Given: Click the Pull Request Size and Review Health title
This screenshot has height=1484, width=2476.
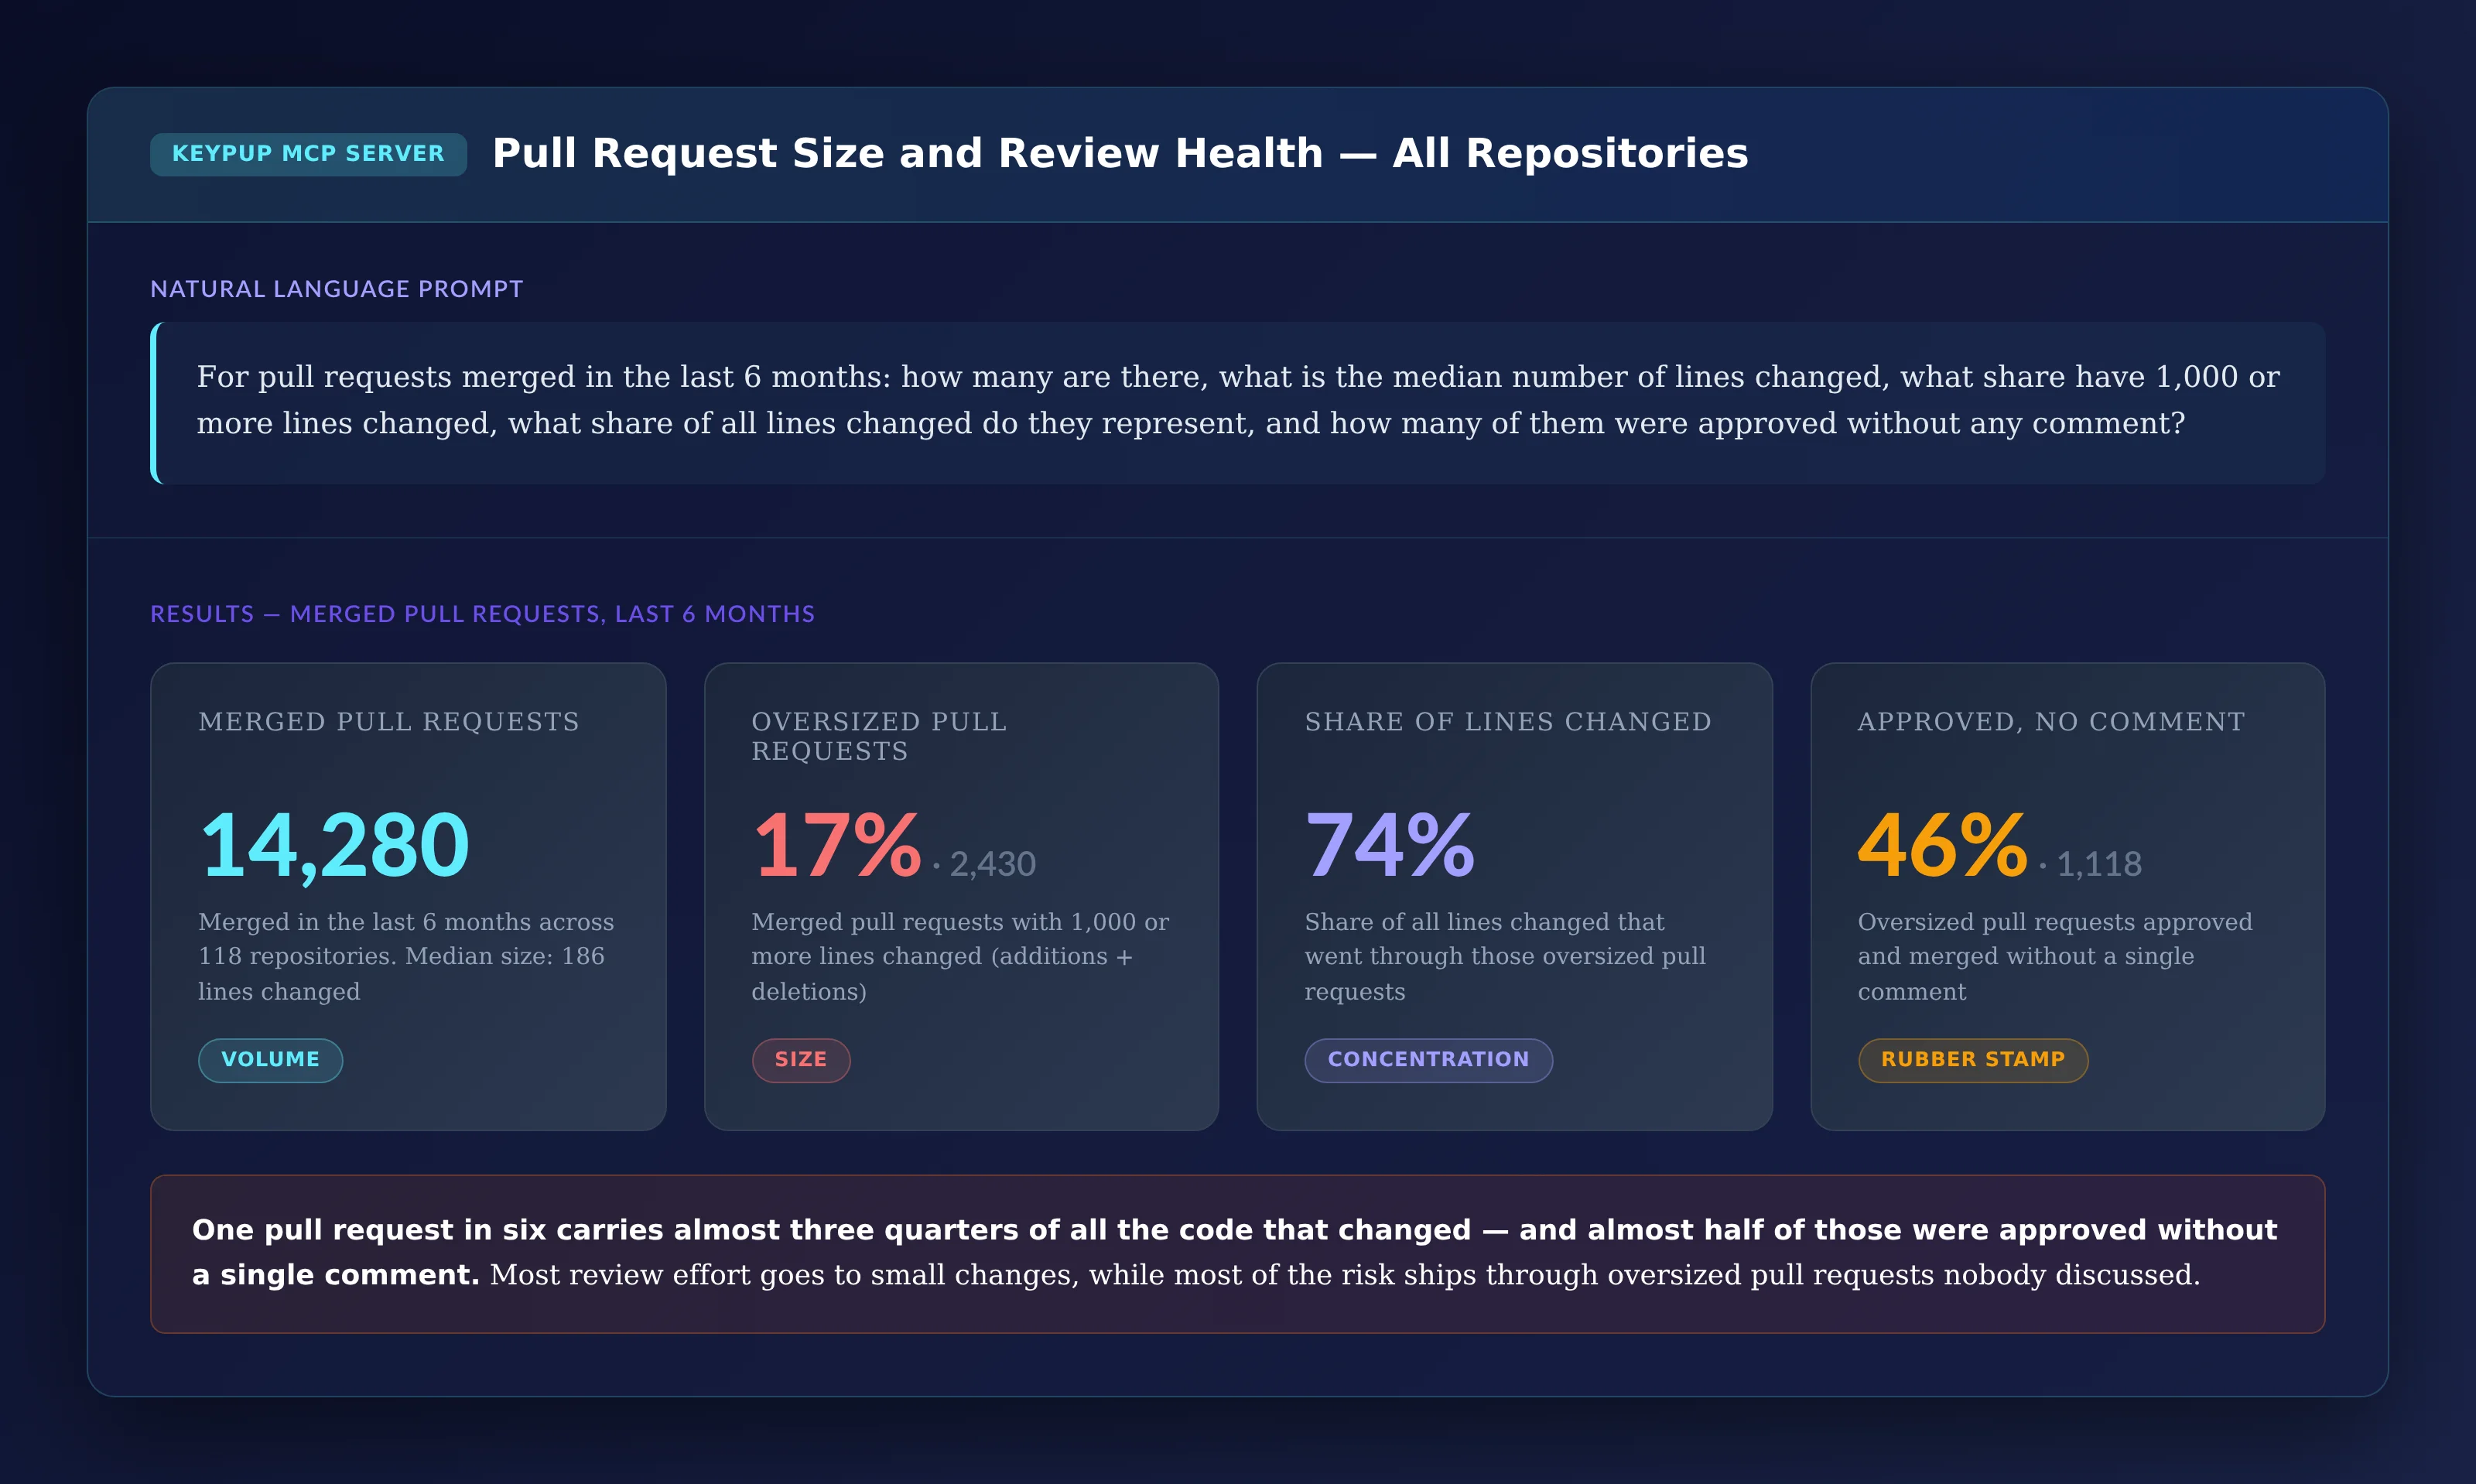Looking at the screenshot, I should (x=1120, y=153).
